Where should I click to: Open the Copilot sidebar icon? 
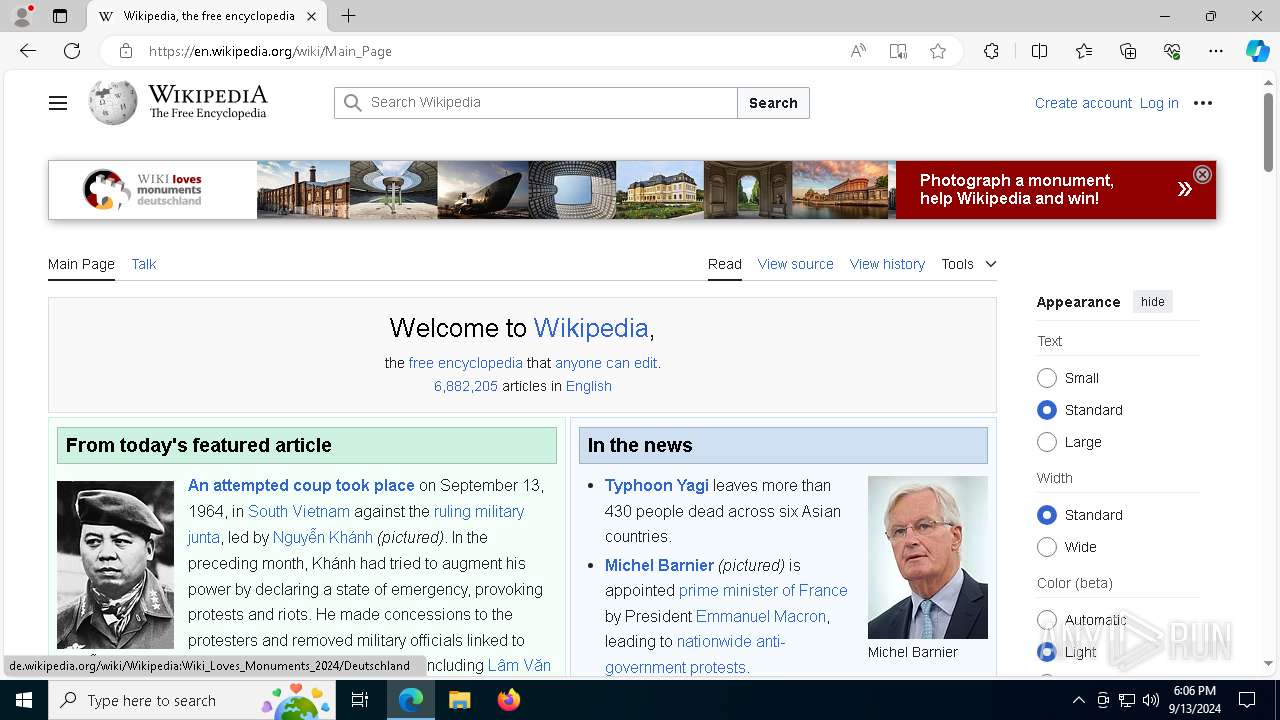1257,51
